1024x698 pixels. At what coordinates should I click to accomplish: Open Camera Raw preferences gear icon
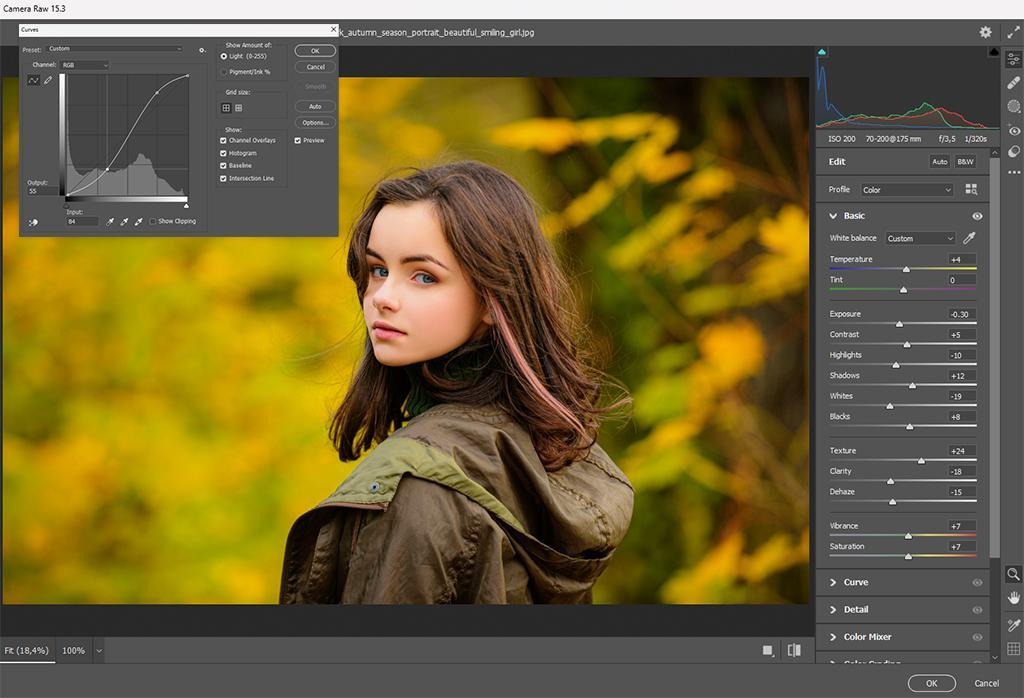pos(985,32)
